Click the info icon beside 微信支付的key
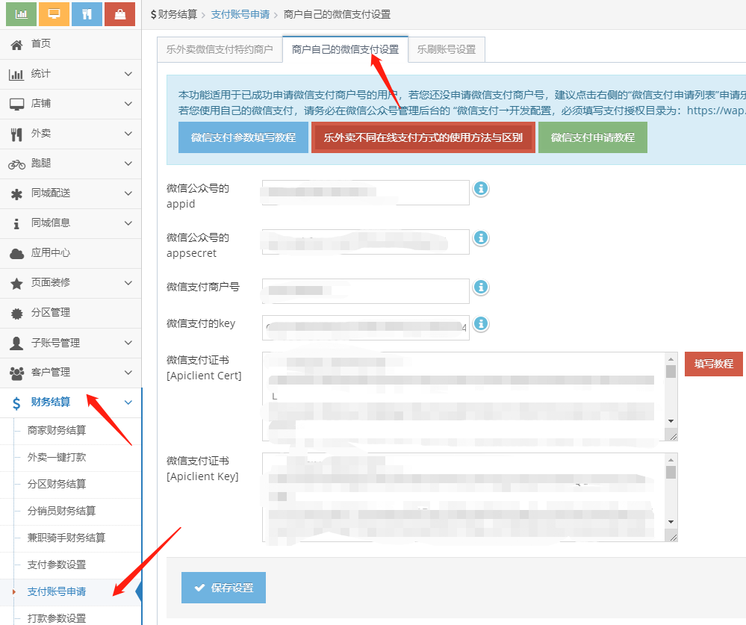This screenshot has height=625, width=746. 480,324
